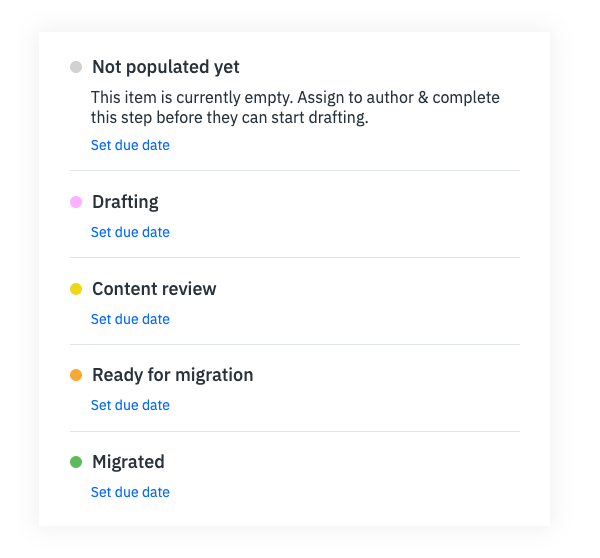600x558 pixels.
Task: Open the Not populated yet status heading
Action: [166, 68]
